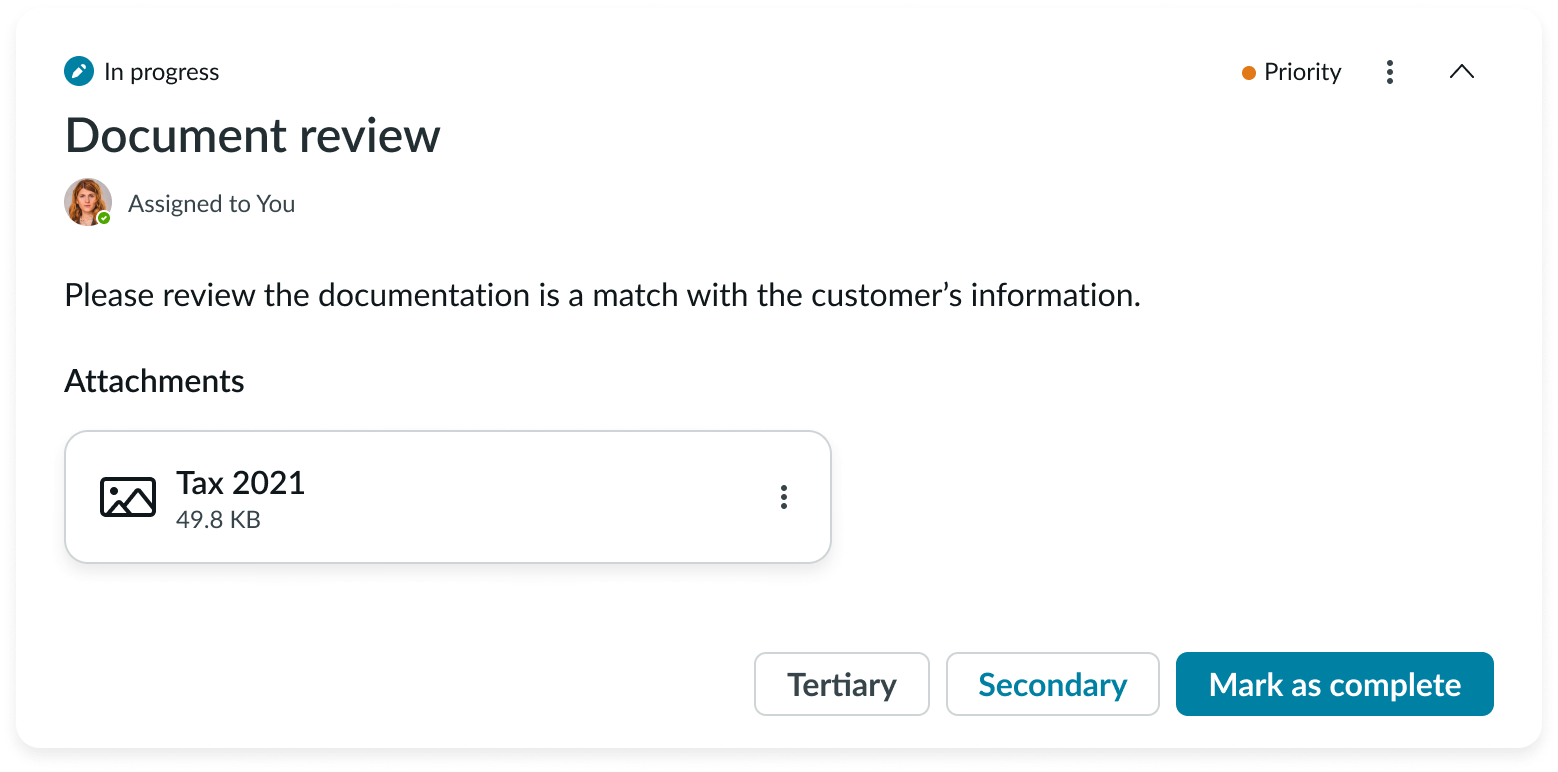Click the Assigned to You text
Viewport: 1558px width, 772px height.
coord(211,204)
